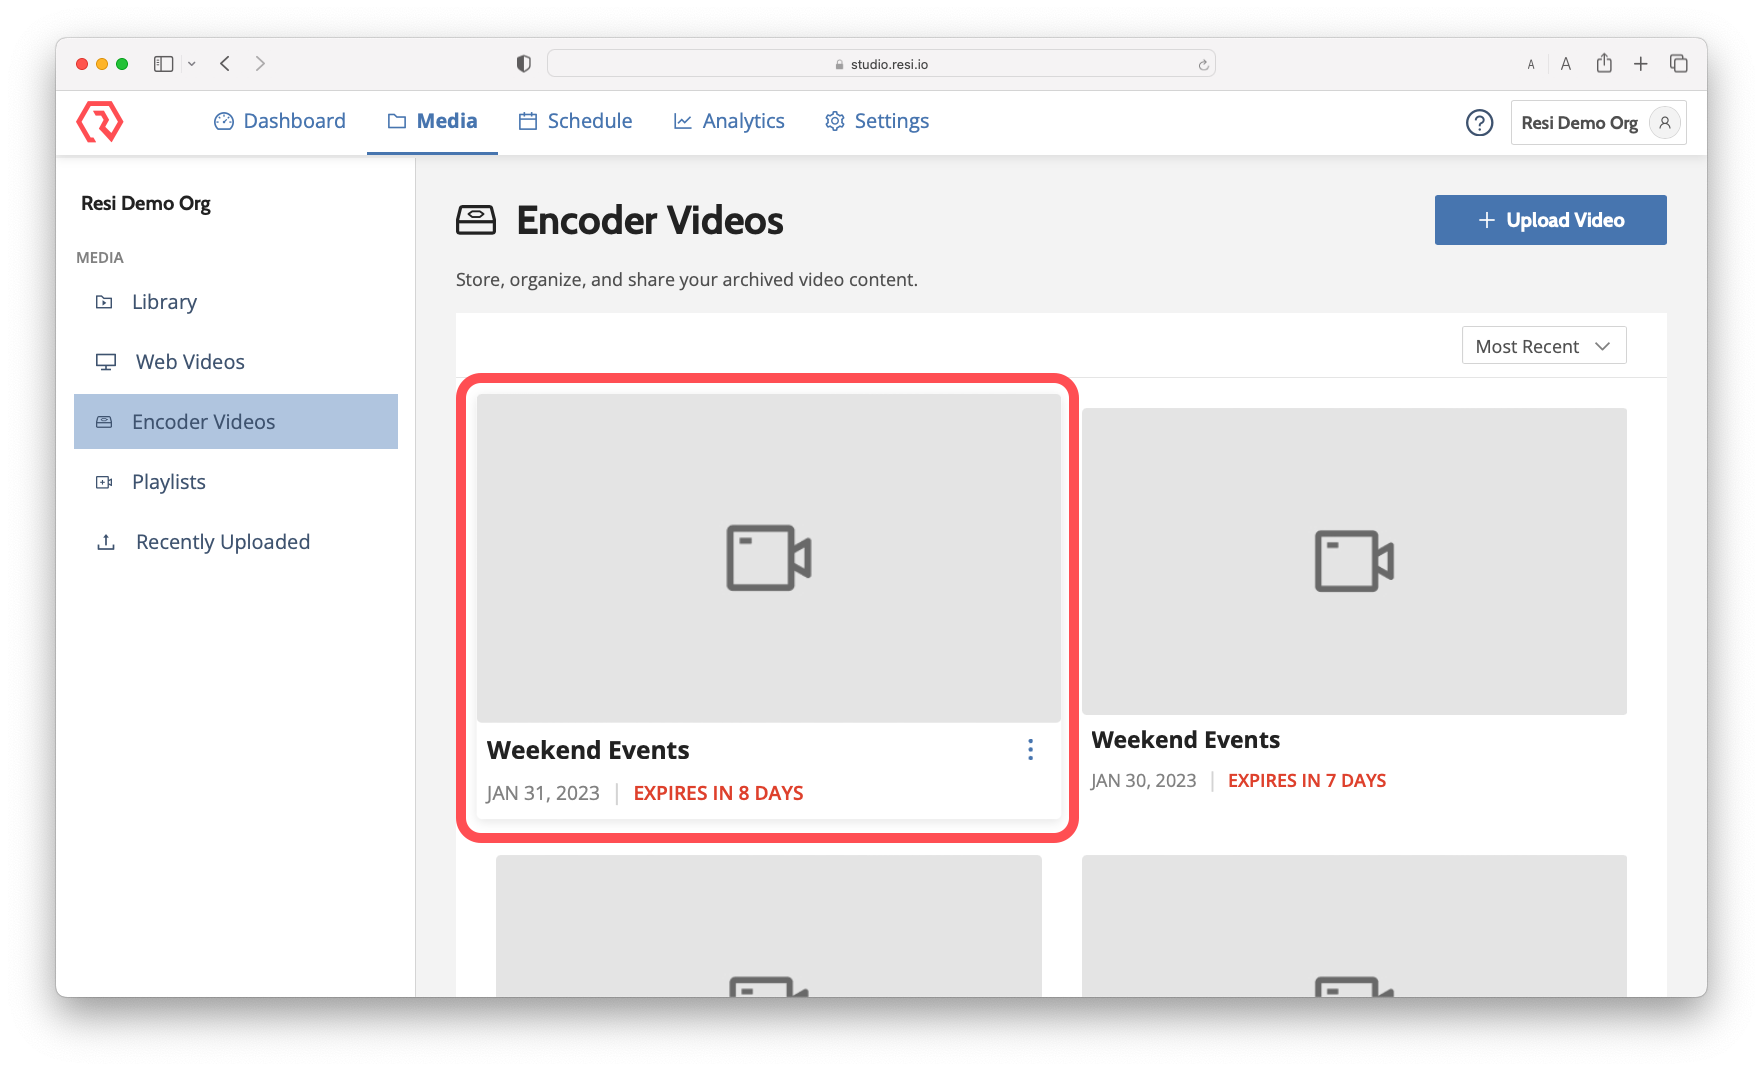Open the Weekend Events Jan 31 thumbnail

[x=768, y=557]
